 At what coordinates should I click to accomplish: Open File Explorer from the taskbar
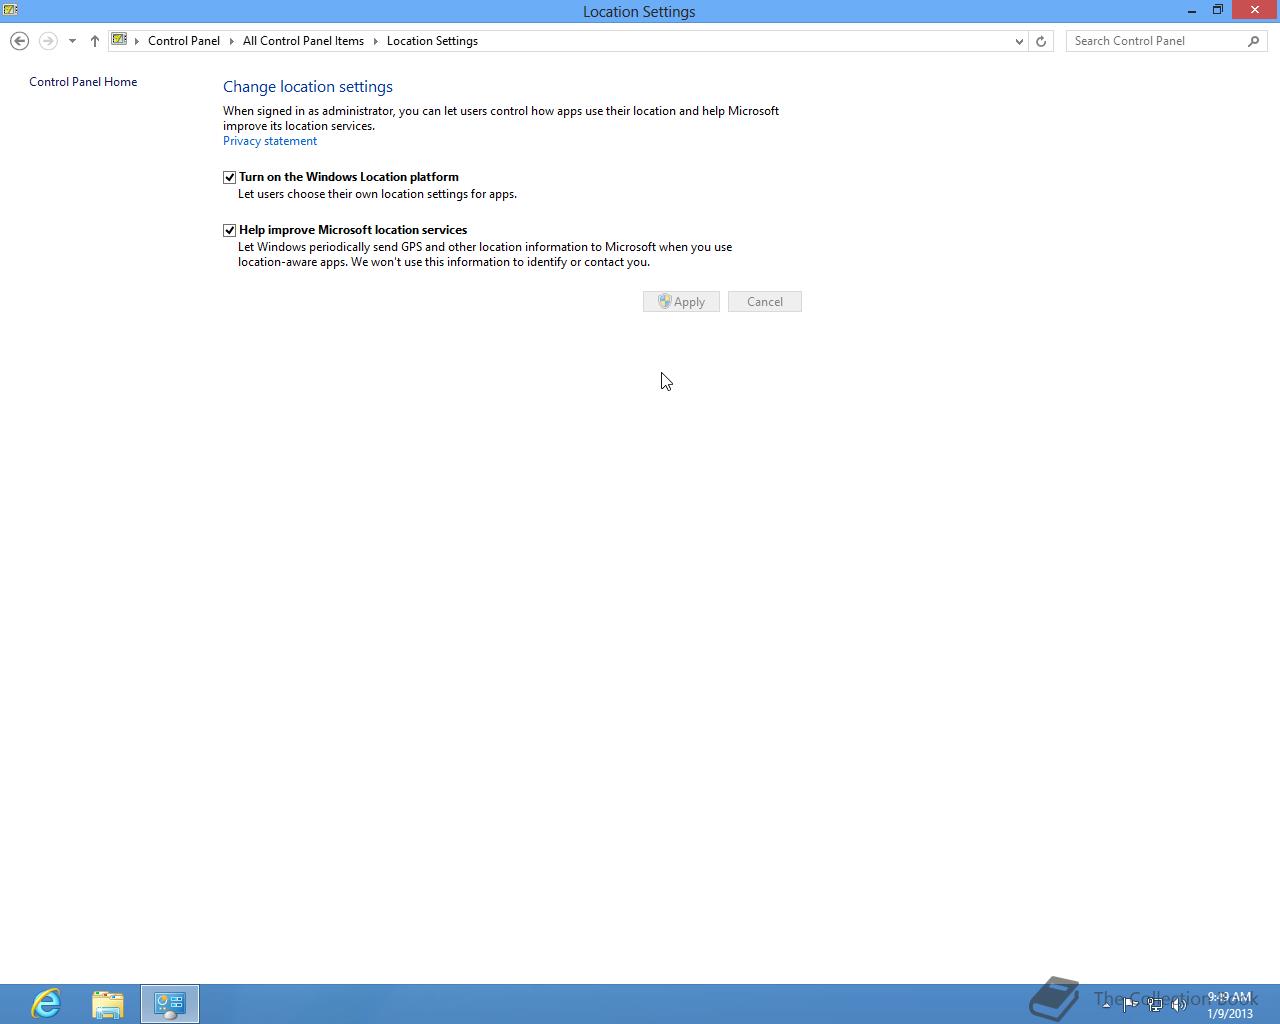click(108, 1003)
